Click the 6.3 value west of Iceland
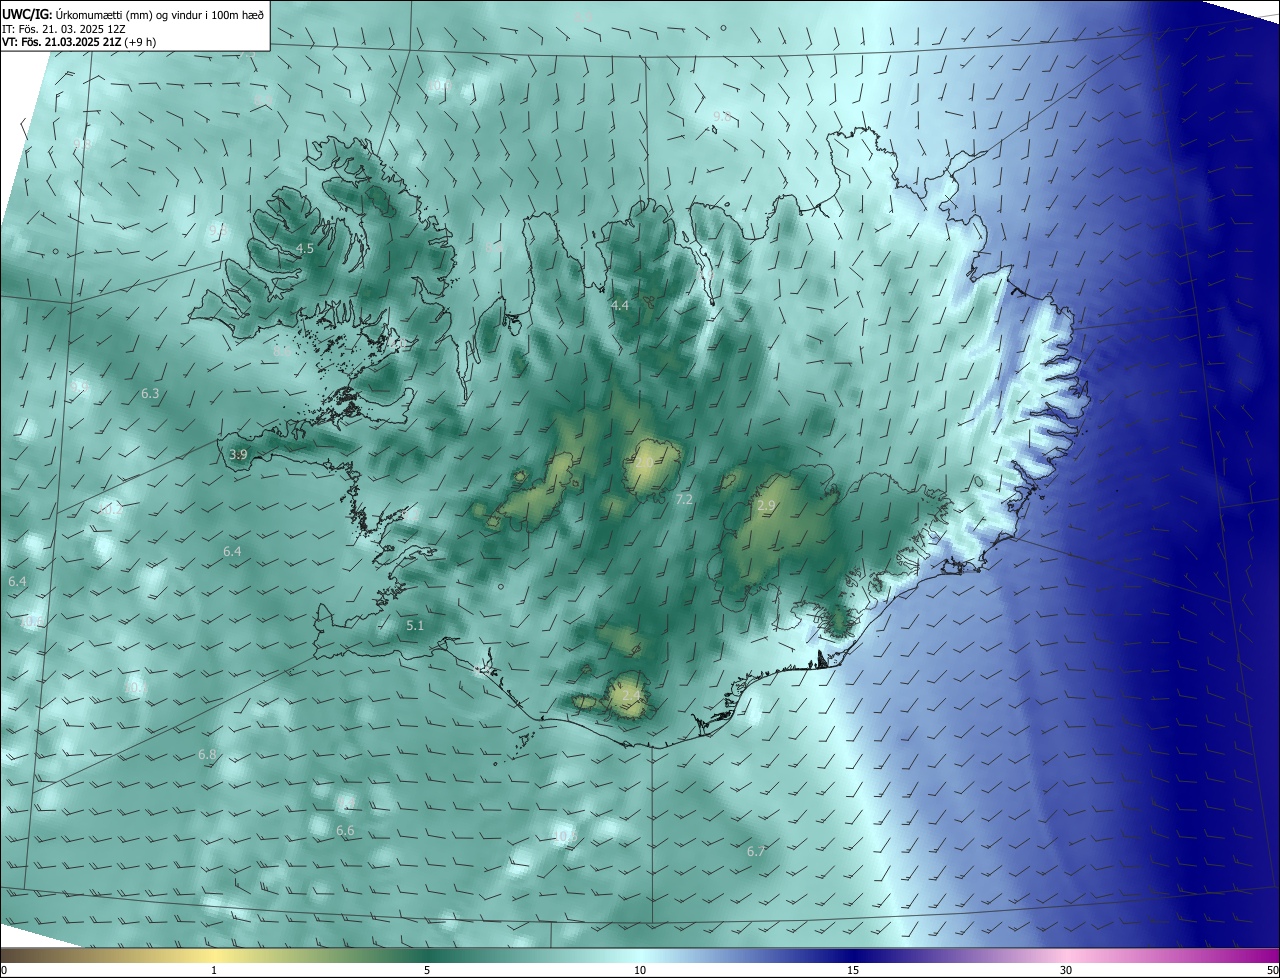The height and width of the screenshot is (978, 1280). [150, 394]
